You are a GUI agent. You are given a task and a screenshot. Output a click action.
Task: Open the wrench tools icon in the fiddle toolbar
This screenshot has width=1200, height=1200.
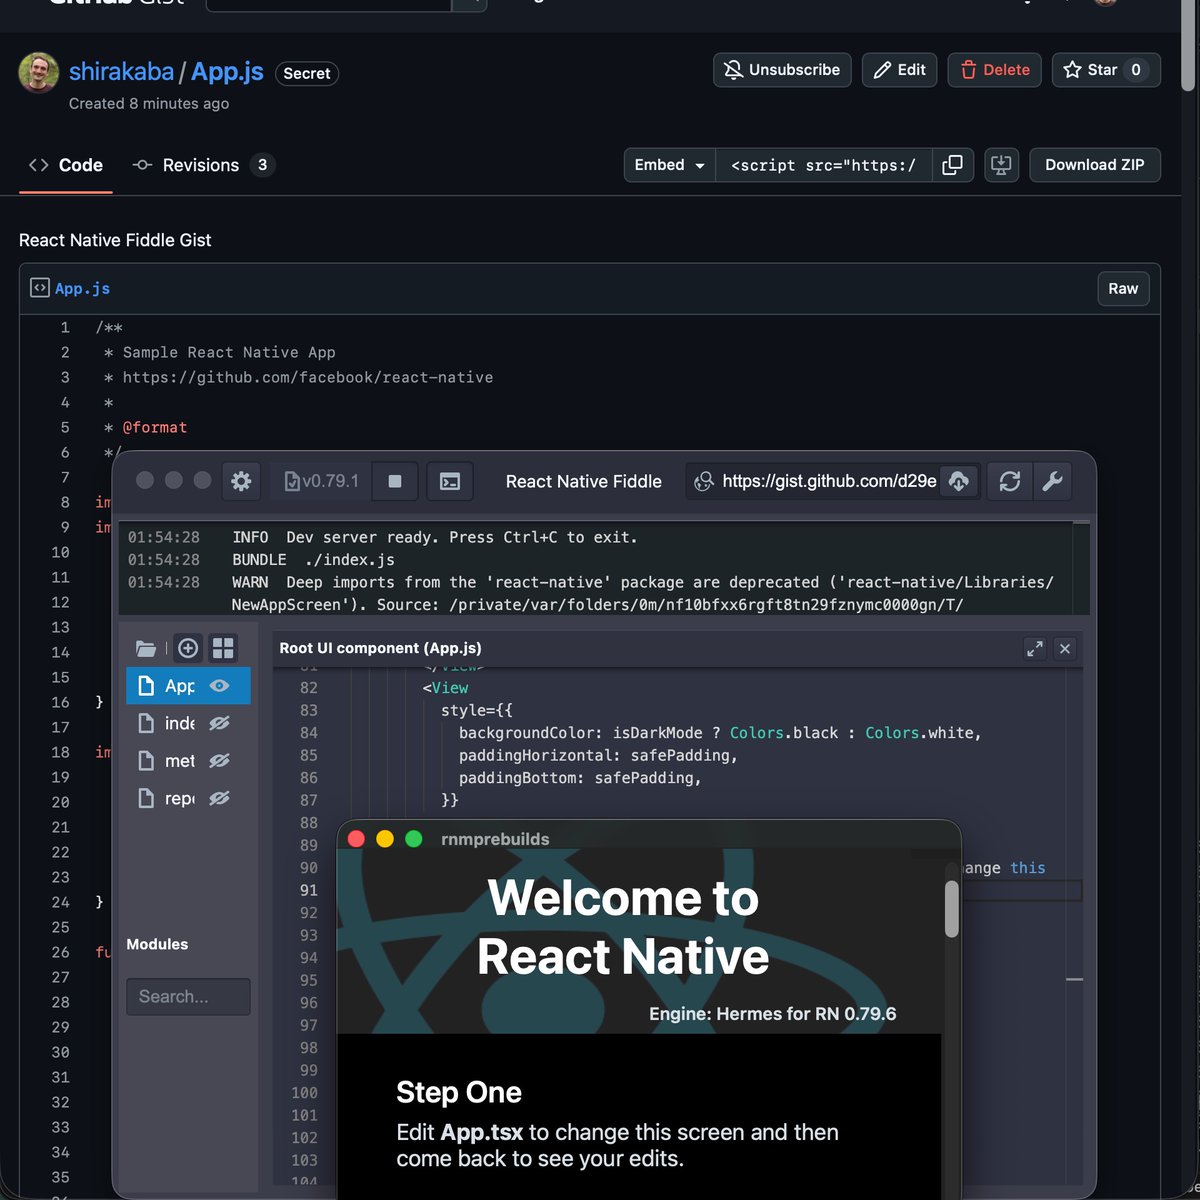pos(1052,481)
